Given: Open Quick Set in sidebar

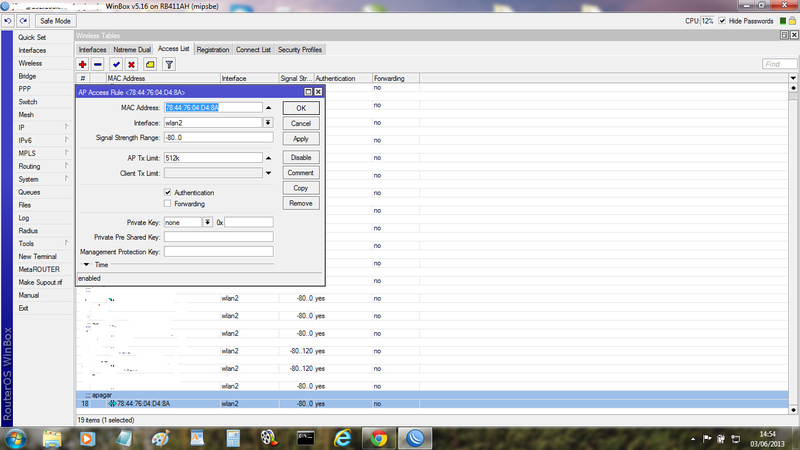Looking at the screenshot, I should (x=32, y=37).
